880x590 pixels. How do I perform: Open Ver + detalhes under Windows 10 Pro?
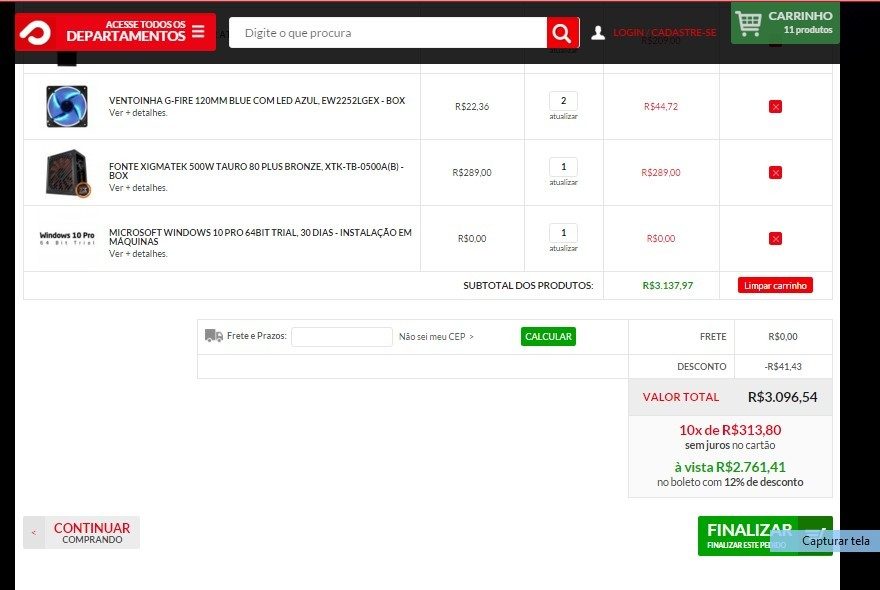point(138,254)
